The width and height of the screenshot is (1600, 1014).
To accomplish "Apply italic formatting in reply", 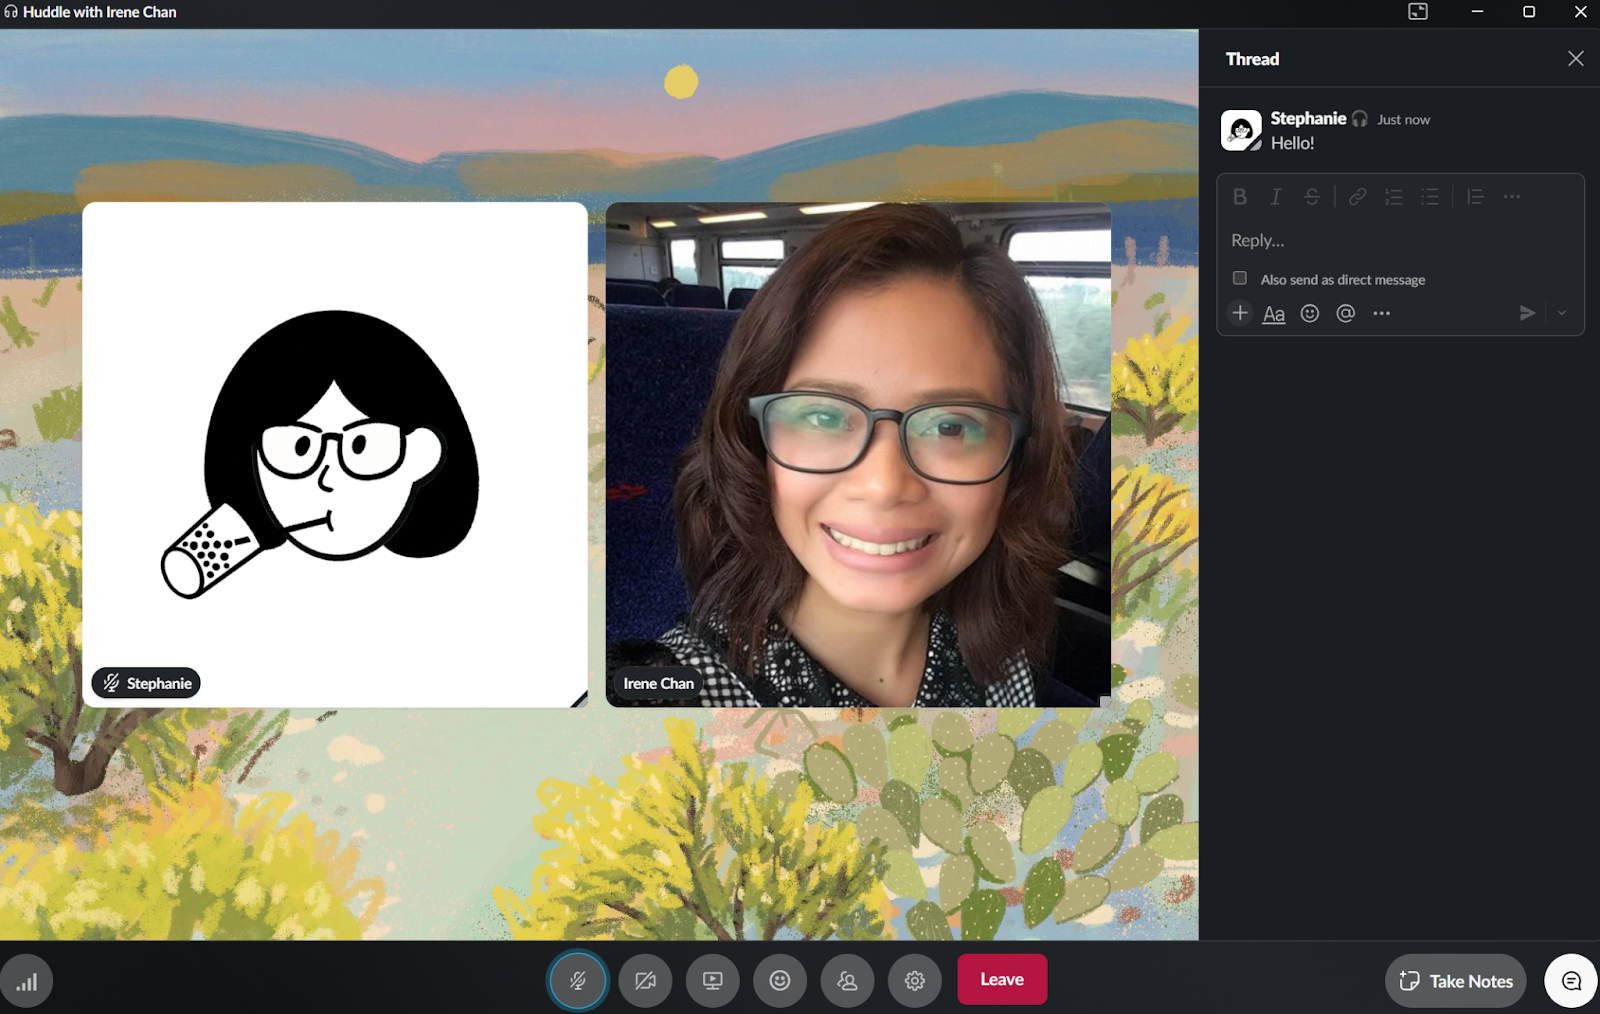I will (x=1276, y=197).
